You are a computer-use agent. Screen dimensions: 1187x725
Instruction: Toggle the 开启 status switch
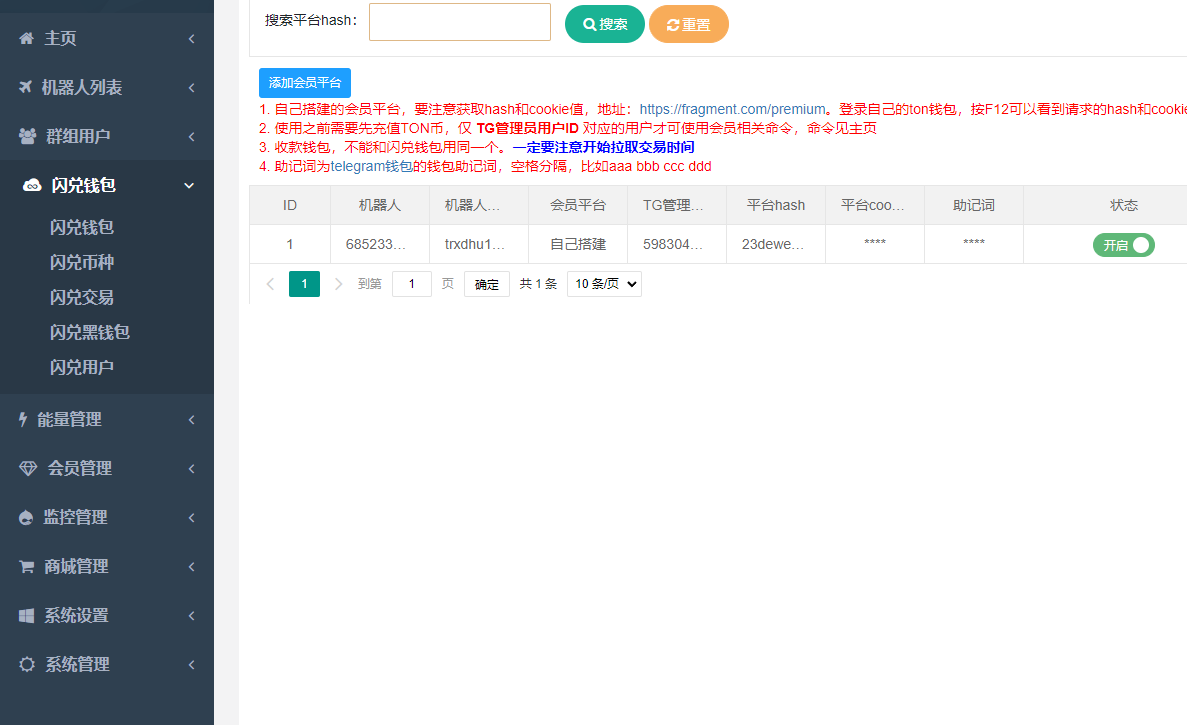1123,245
